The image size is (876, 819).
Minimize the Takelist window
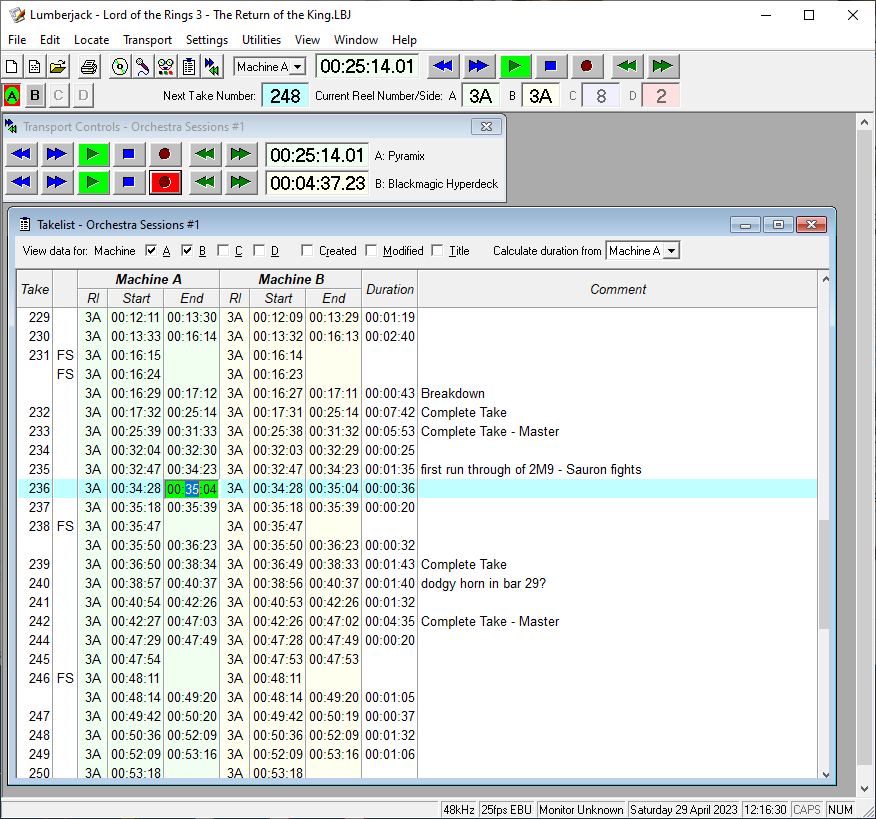(x=745, y=225)
